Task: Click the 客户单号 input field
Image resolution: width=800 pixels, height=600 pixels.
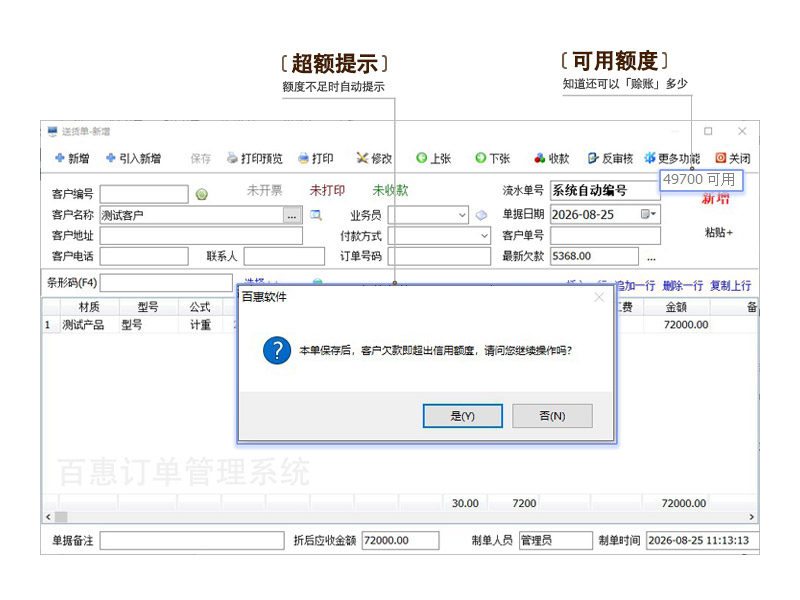Action: (x=606, y=236)
